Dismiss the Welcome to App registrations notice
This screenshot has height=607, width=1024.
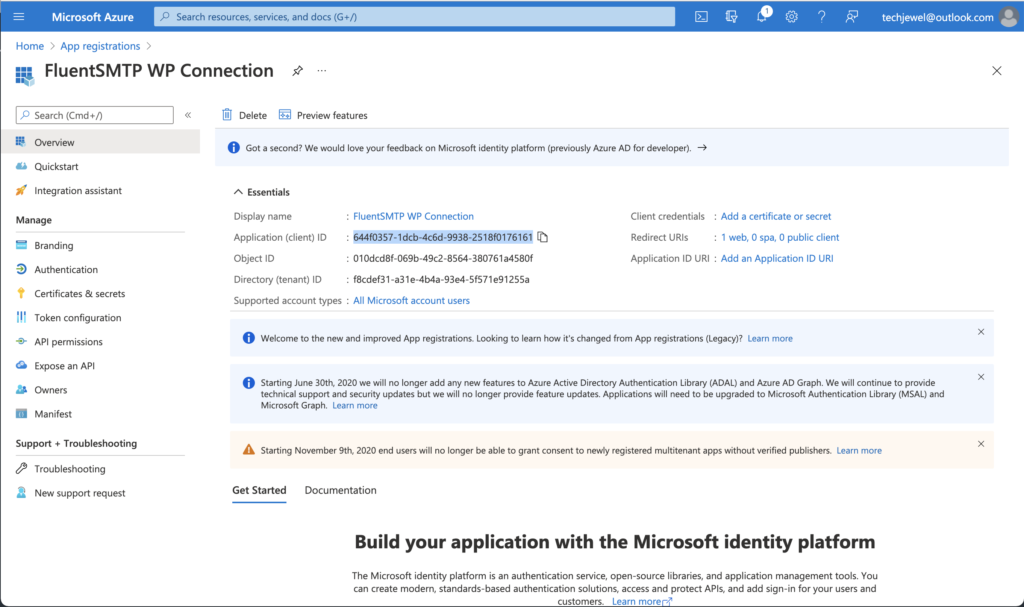(x=981, y=332)
